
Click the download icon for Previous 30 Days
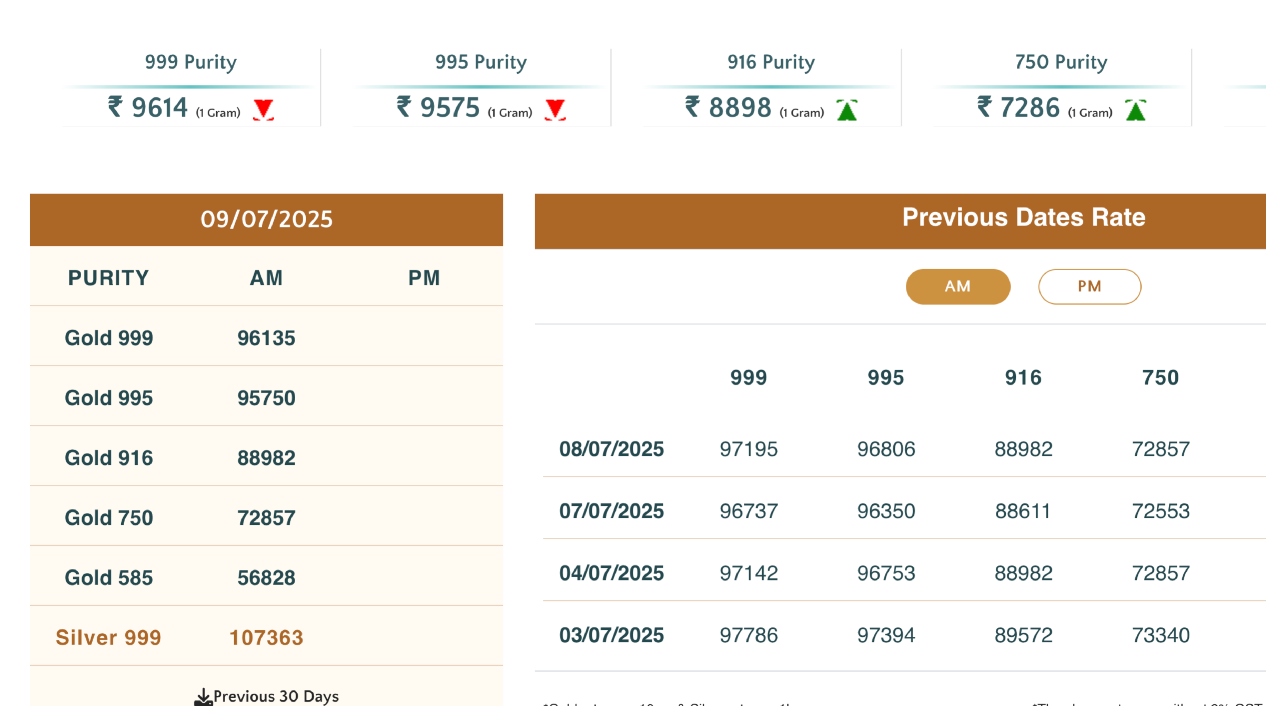coord(203,697)
